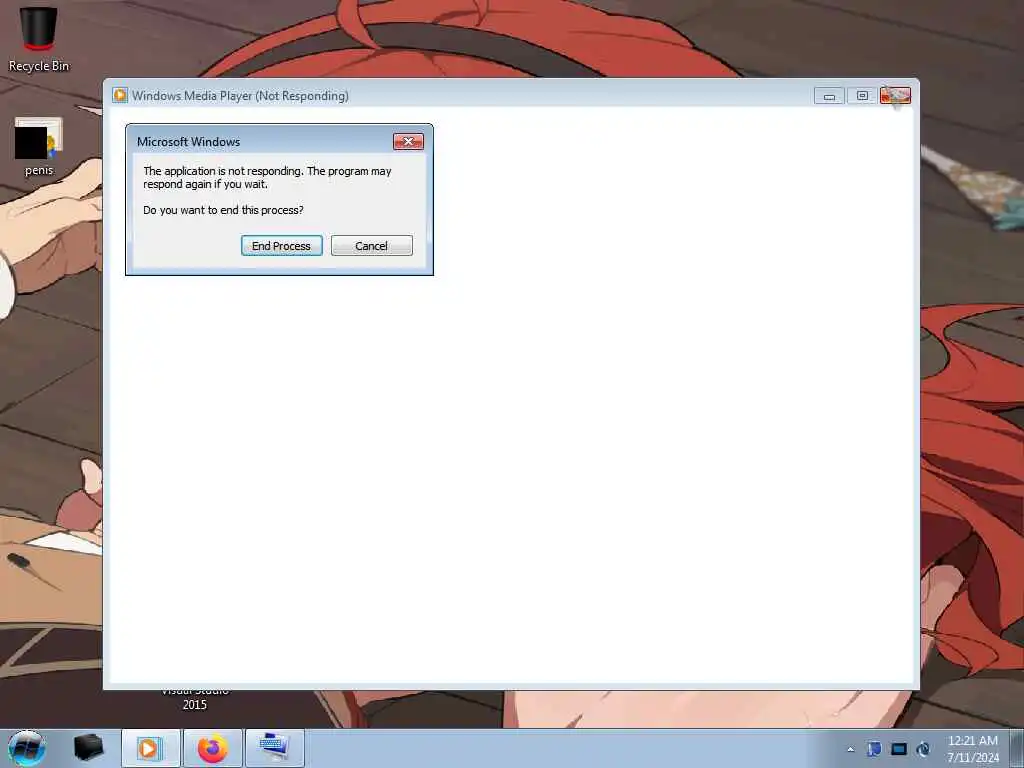Cancel the not responding dialog
The width and height of the screenshot is (1024, 768).
point(372,246)
